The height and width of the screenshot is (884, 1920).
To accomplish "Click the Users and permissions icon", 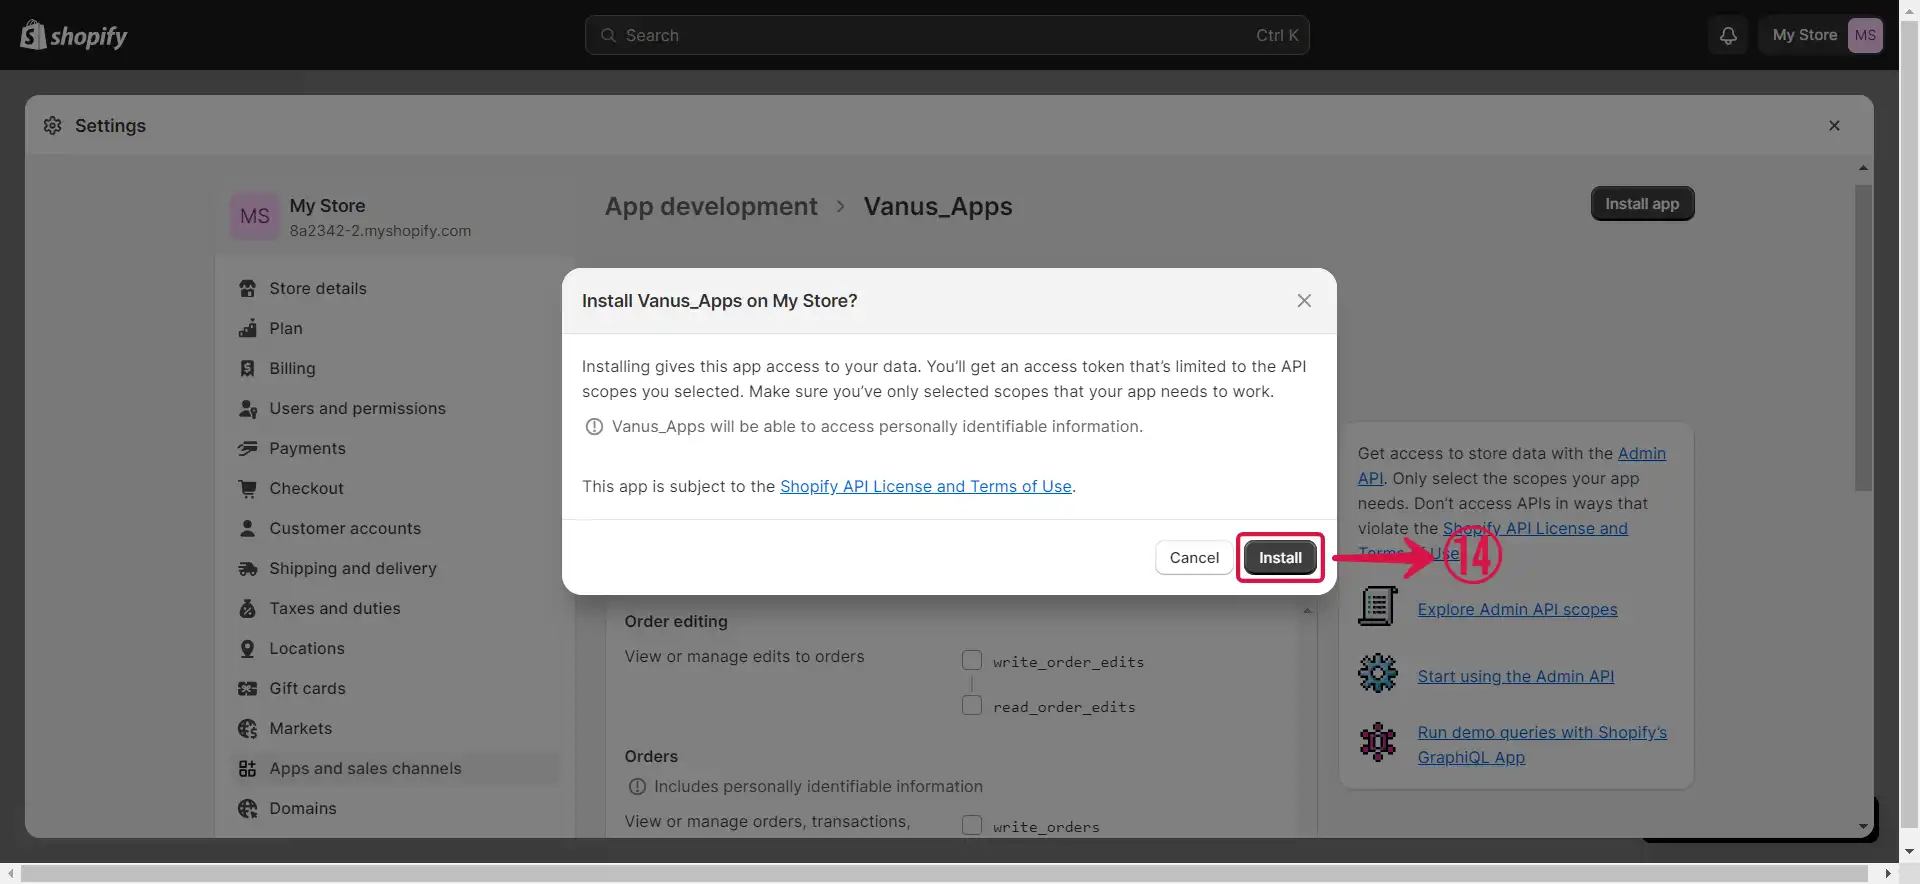I will pyautogui.click(x=247, y=408).
